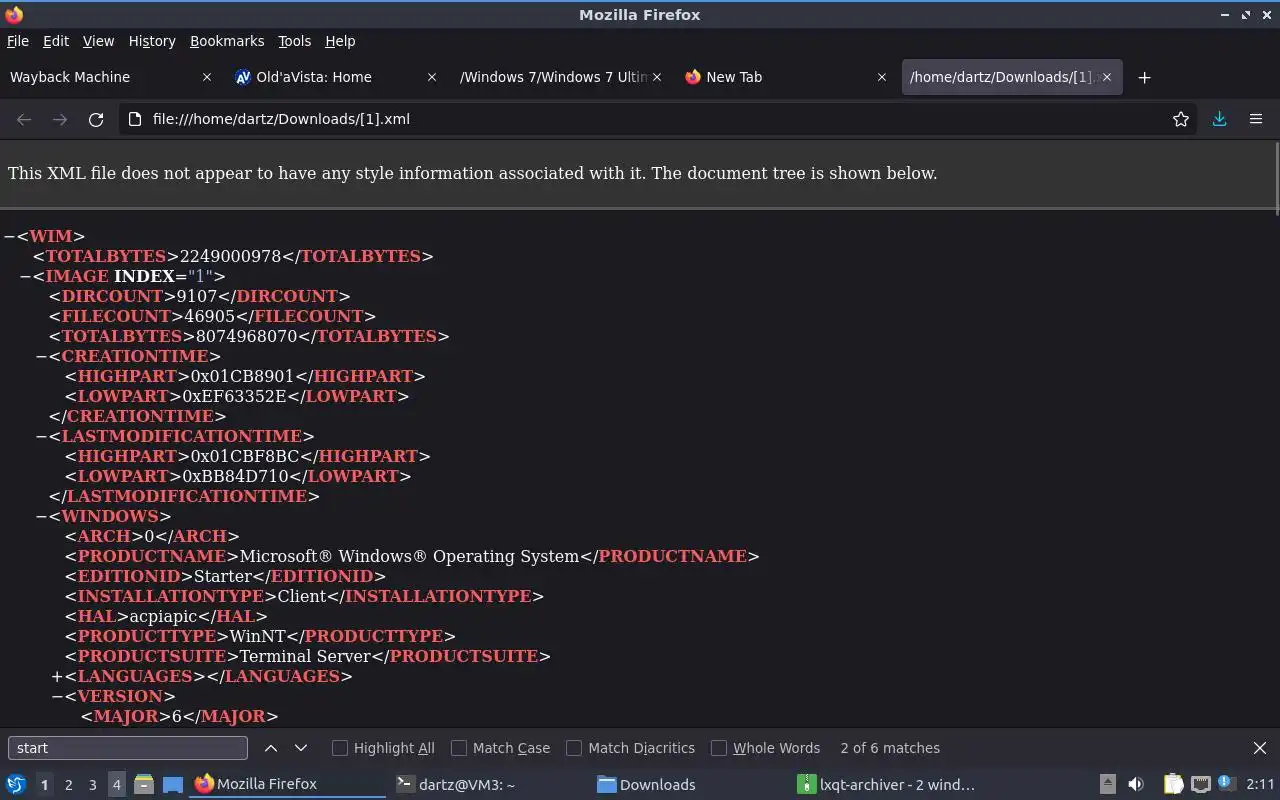The width and height of the screenshot is (1280, 800).
Task: Open lxqt-archiver window from taskbar
Action: [x=886, y=785]
